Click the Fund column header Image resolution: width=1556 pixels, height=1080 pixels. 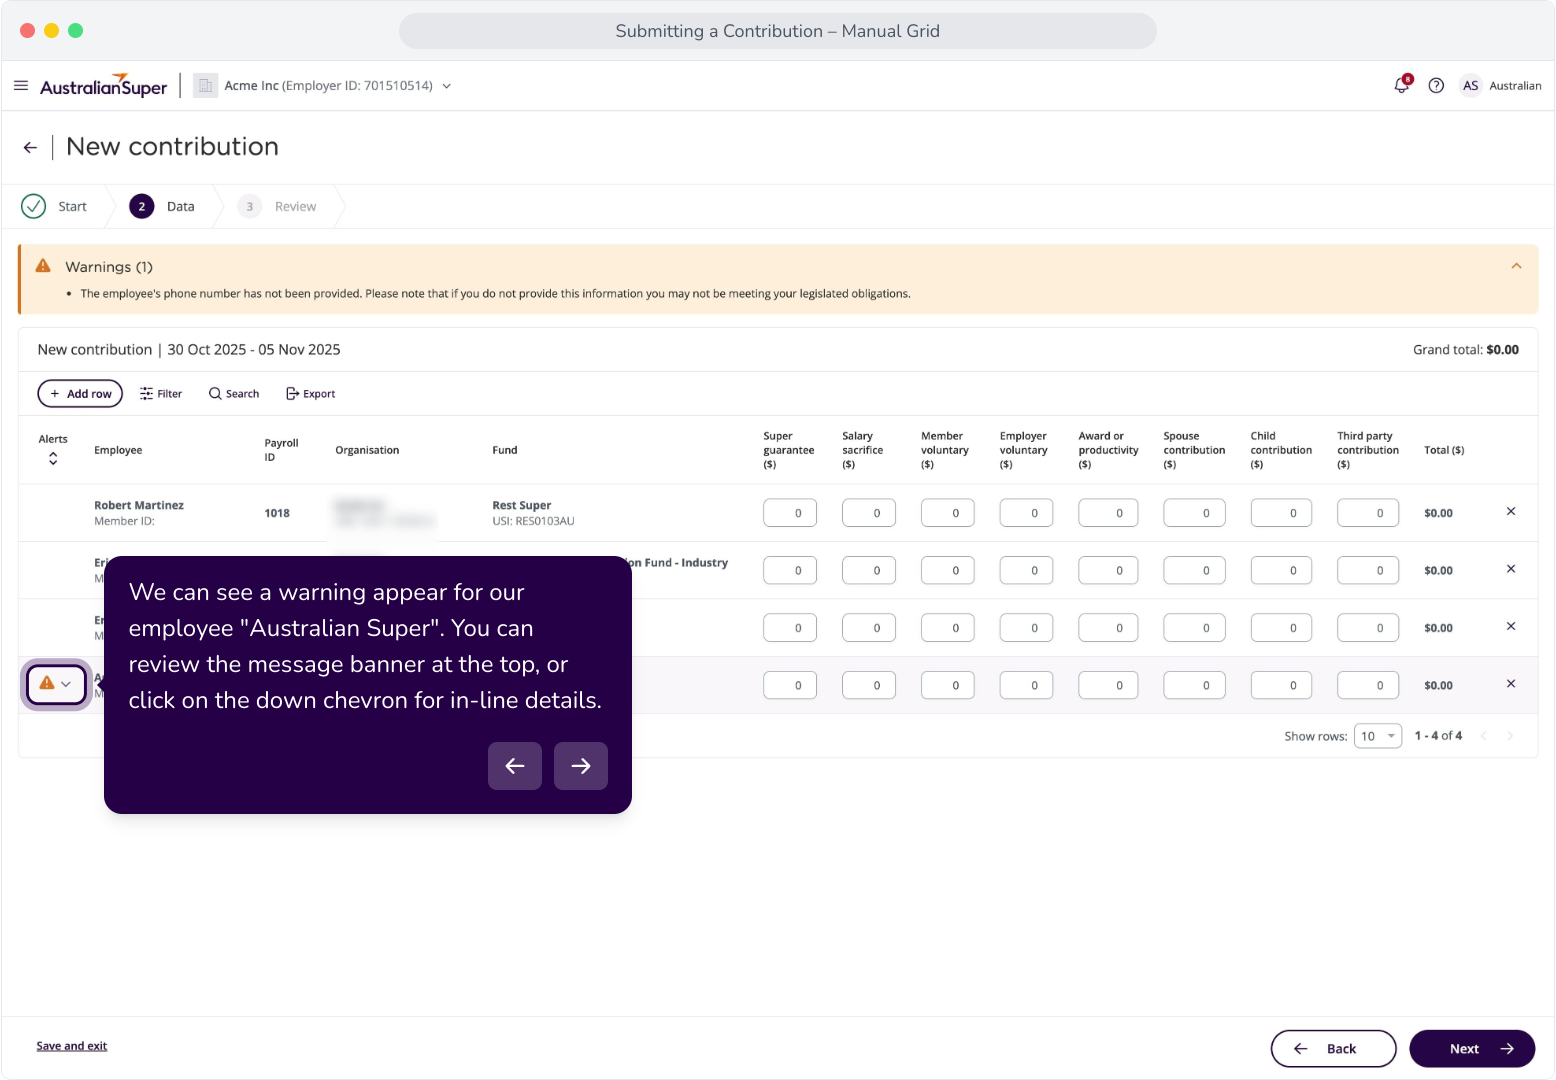(505, 450)
